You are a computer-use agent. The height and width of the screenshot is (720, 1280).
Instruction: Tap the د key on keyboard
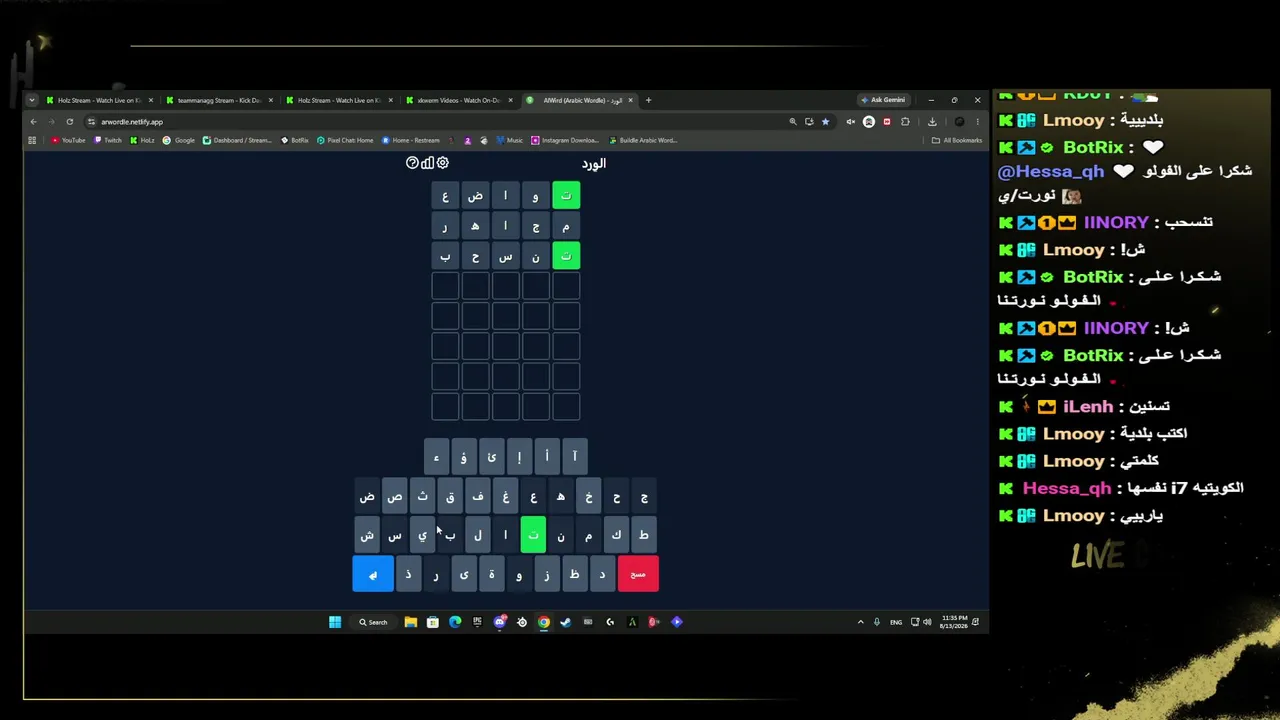click(602, 574)
